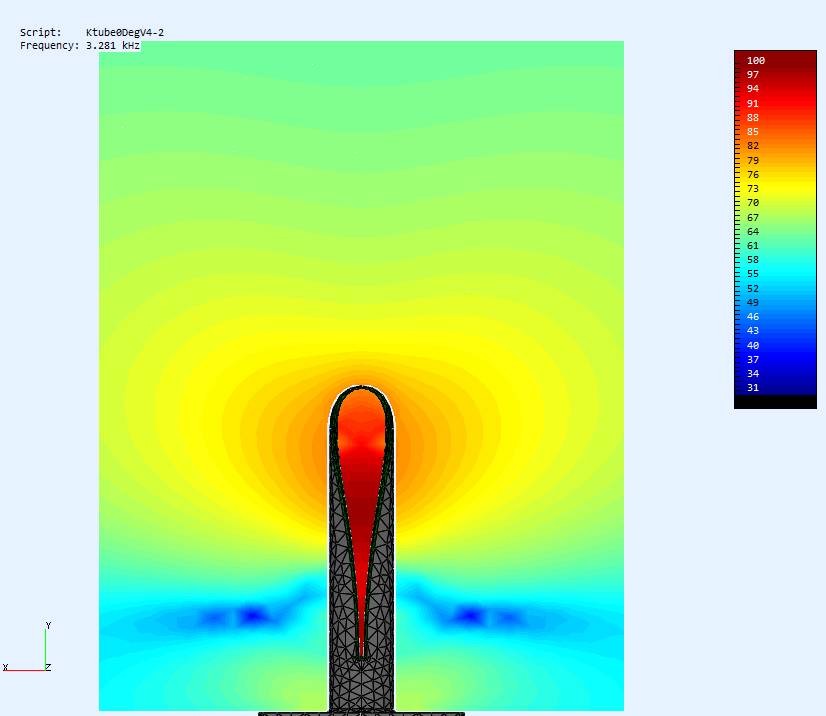The width and height of the screenshot is (826, 716).
Task: Click the 49 label on color legend
Action: point(753,302)
